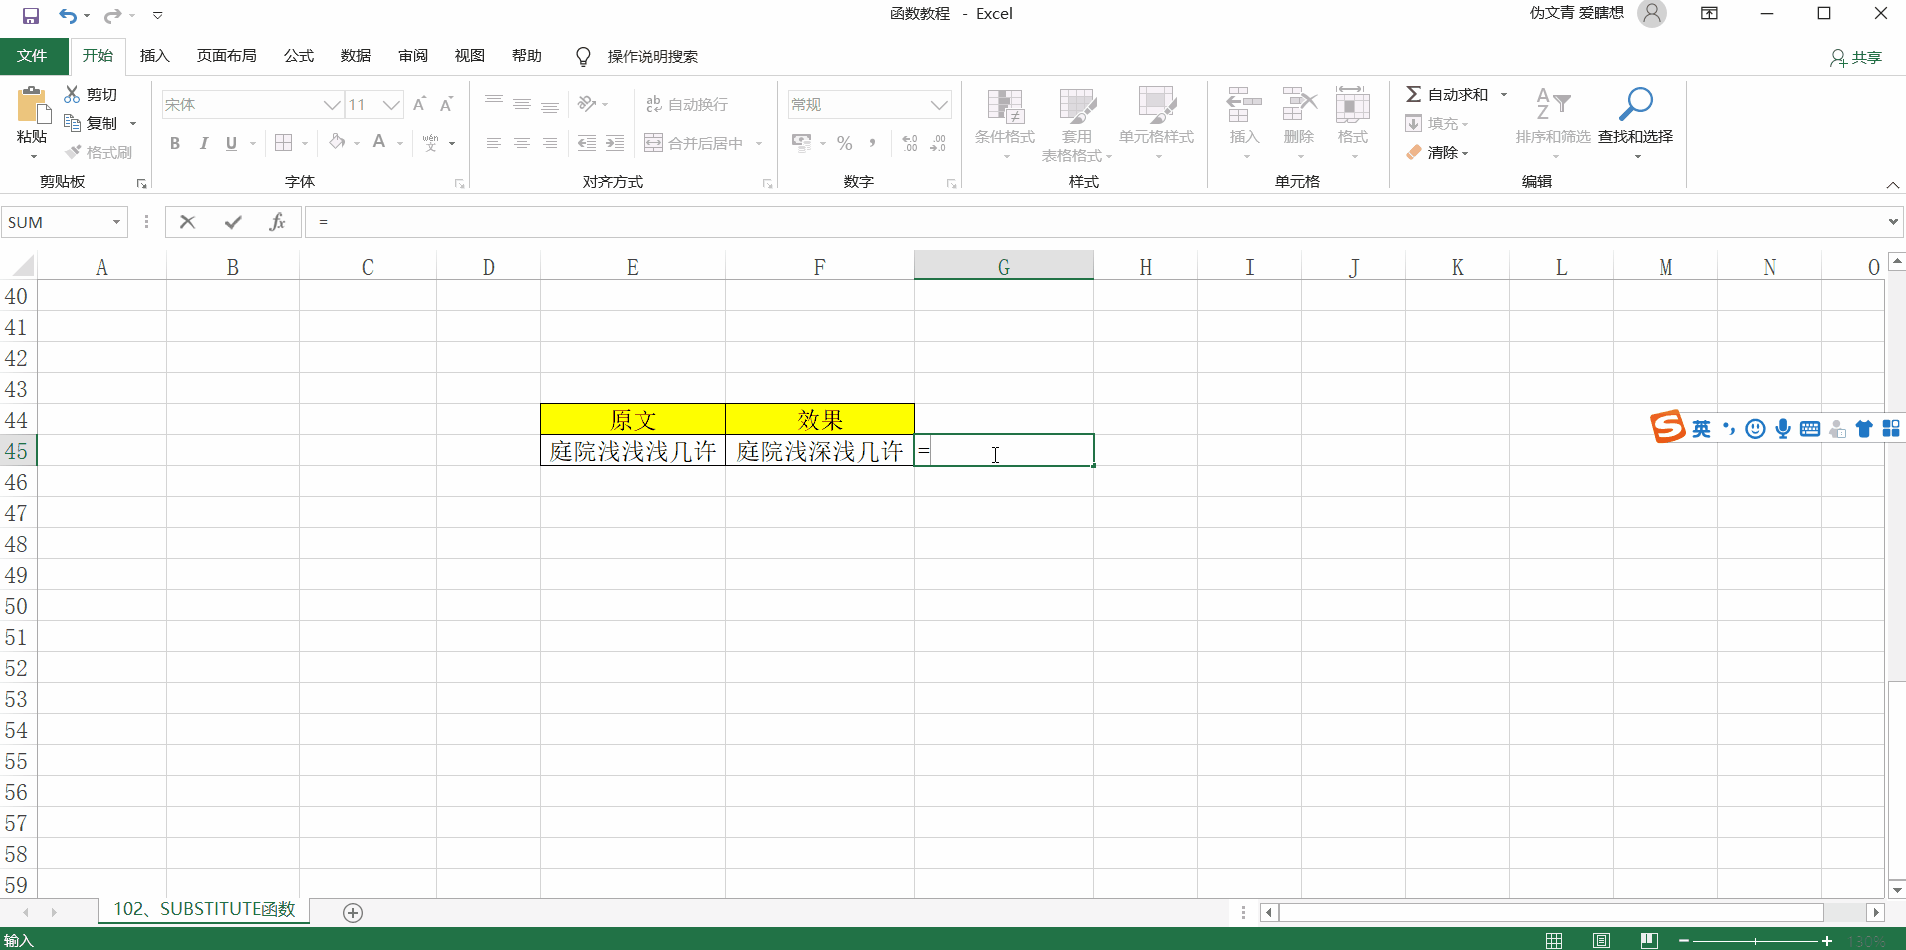This screenshot has width=1906, height=950.
Task: Apply percent style to the cell
Action: pyautogui.click(x=844, y=143)
